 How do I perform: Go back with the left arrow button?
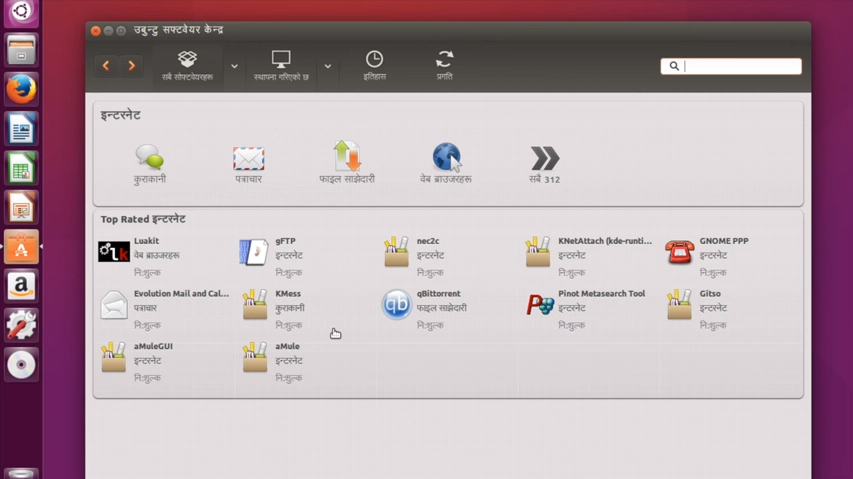tap(106, 66)
